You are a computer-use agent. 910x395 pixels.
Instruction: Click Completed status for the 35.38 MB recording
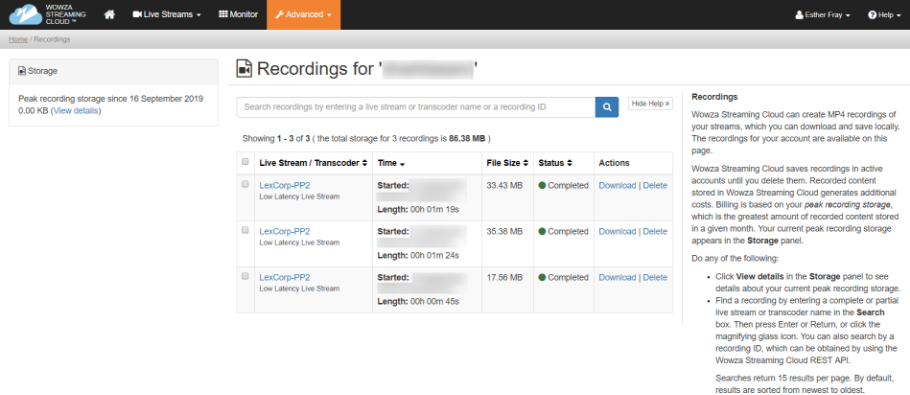click(x=563, y=231)
